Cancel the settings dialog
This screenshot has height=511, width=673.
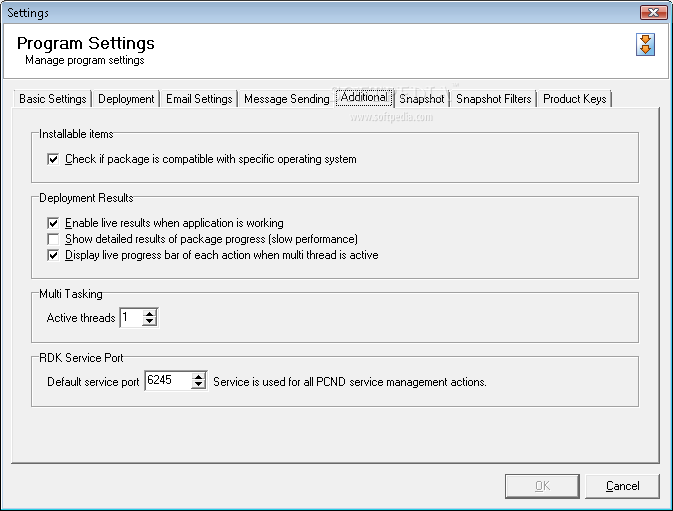point(622,486)
